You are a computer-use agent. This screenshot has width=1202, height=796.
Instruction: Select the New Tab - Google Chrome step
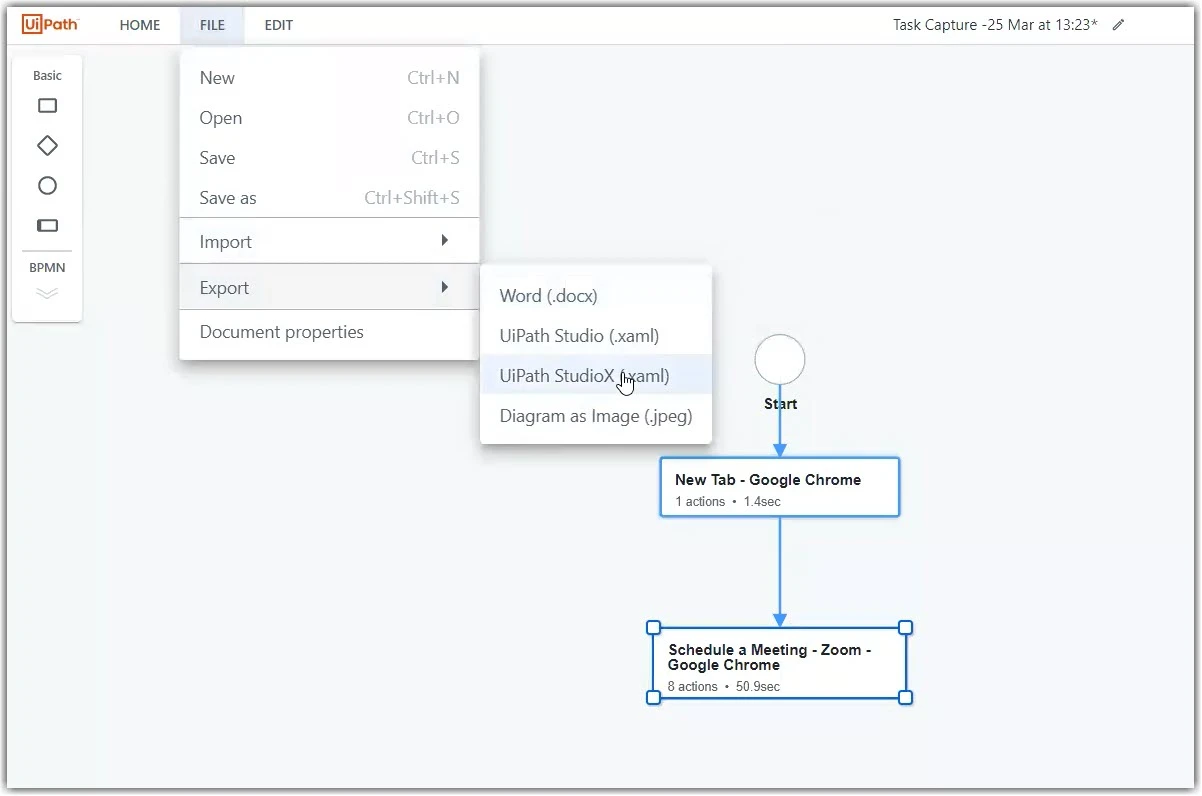click(780, 487)
